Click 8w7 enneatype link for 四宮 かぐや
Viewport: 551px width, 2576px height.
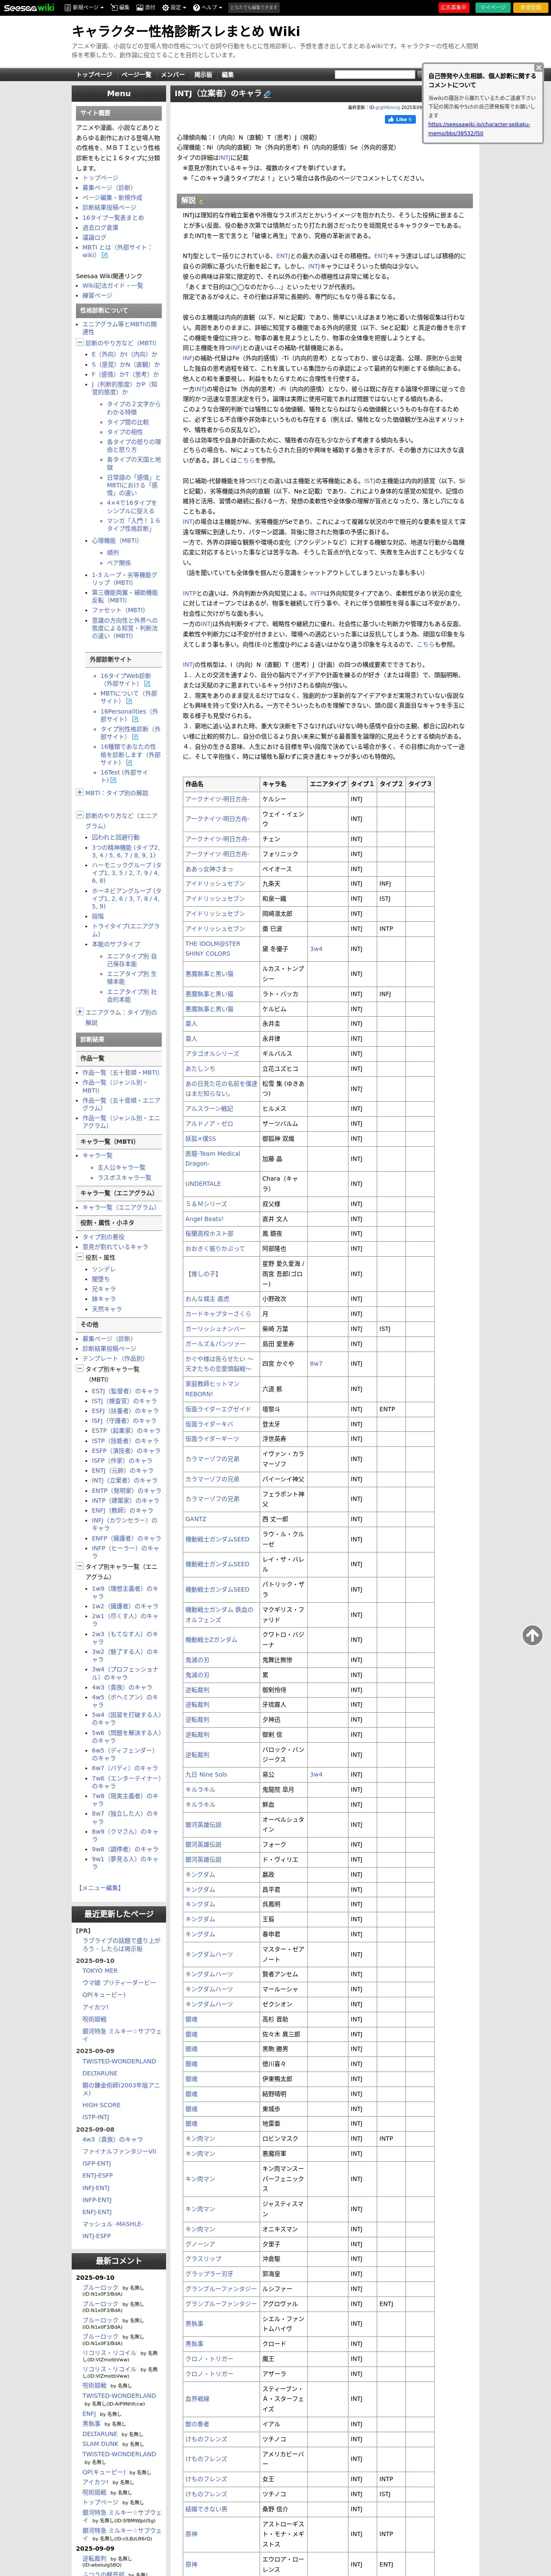click(316, 1363)
